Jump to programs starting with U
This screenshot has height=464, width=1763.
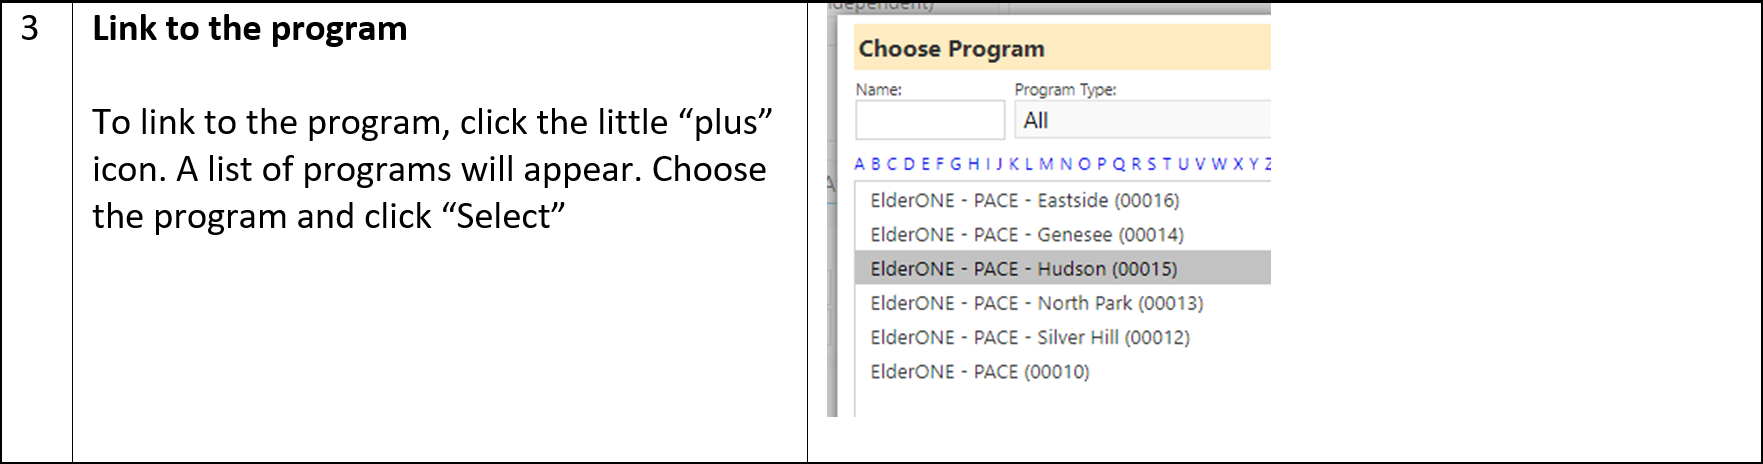click(x=1183, y=164)
